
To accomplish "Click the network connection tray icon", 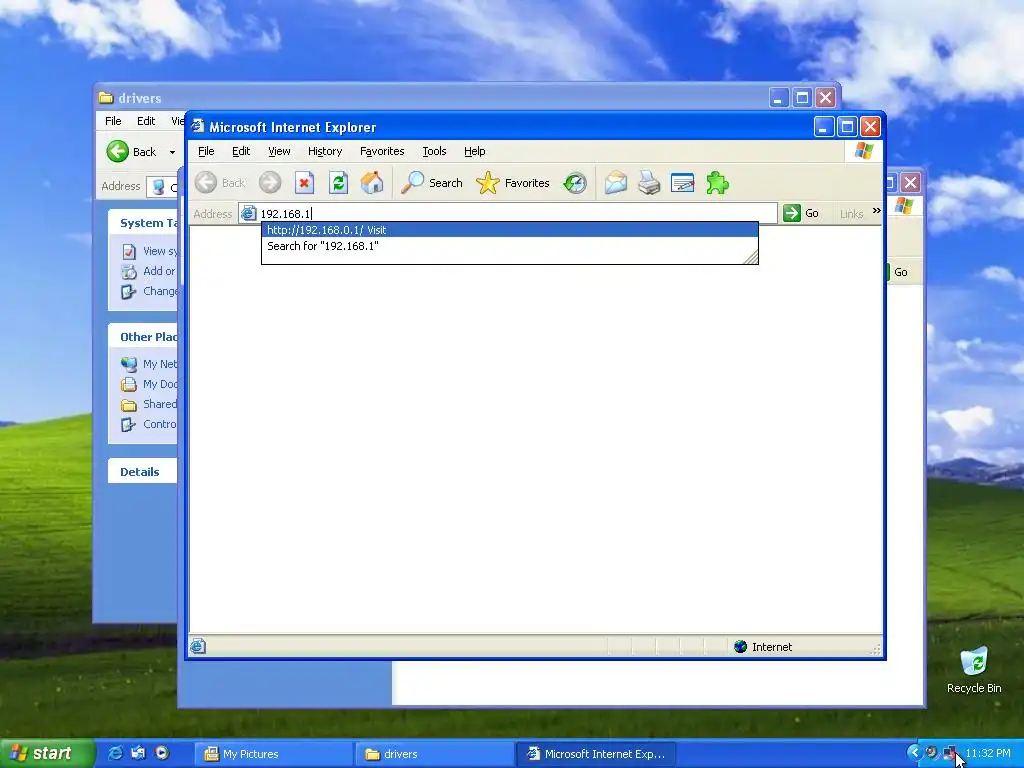I will (949, 753).
